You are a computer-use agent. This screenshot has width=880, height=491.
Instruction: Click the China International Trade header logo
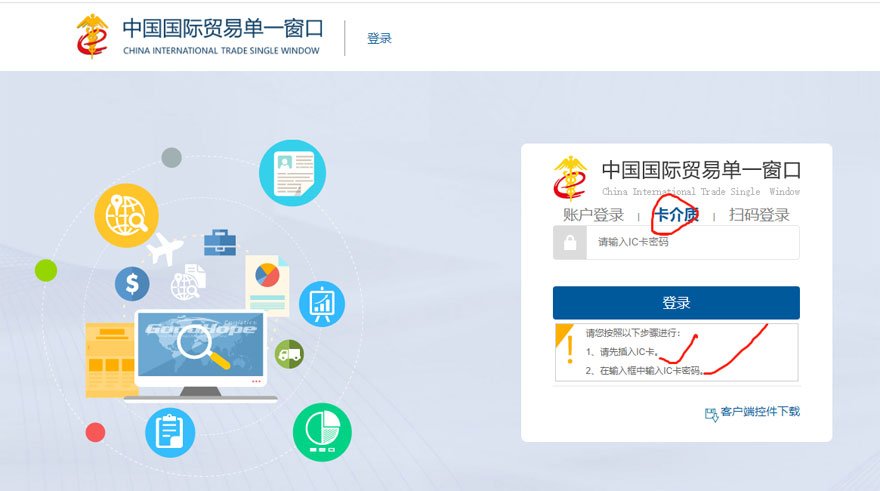[198, 36]
